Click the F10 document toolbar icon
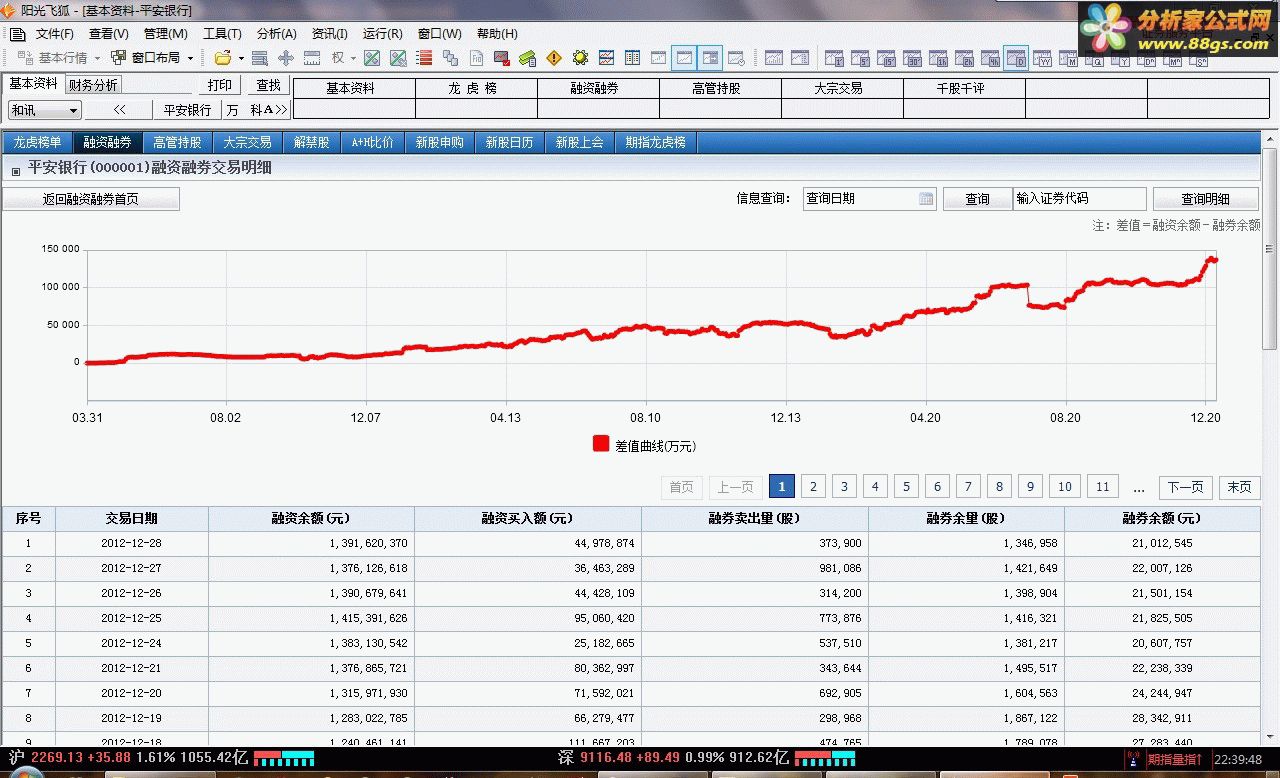The height and width of the screenshot is (778, 1280). [x=476, y=58]
